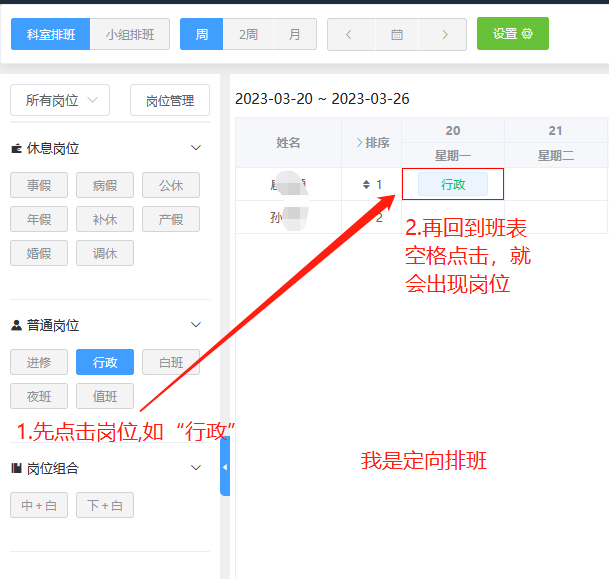Collapse the 休息岗位 section
The image size is (609, 579).
196,148
